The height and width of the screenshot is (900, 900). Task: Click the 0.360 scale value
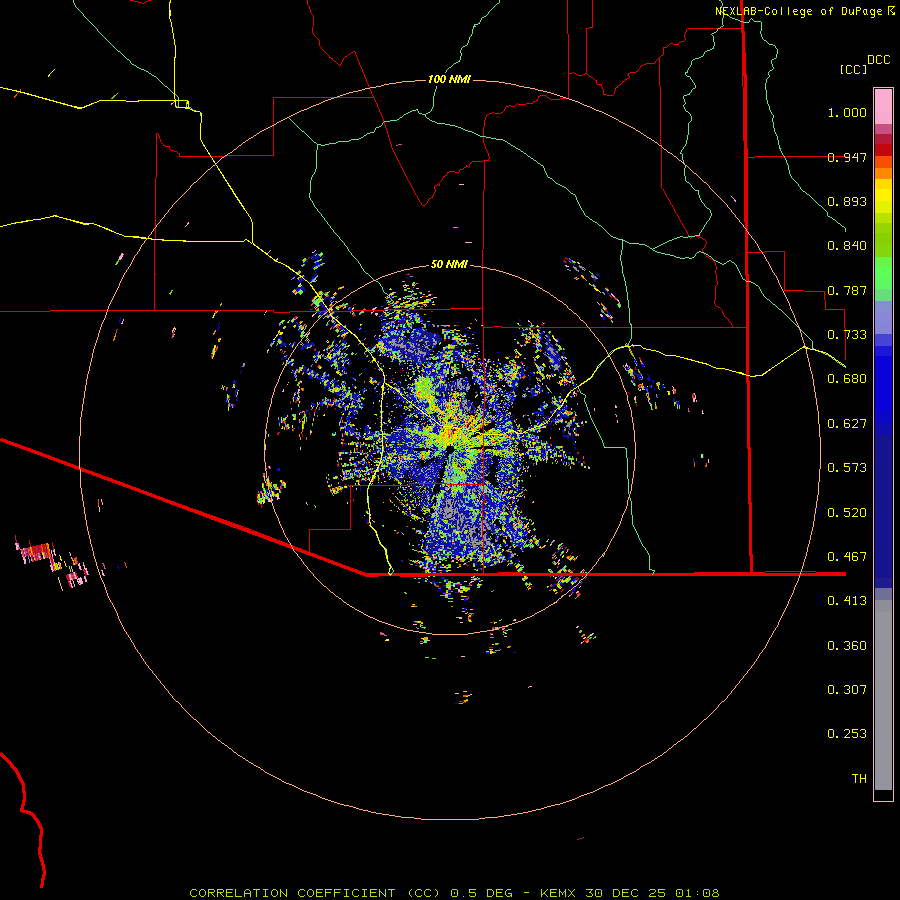[847, 646]
